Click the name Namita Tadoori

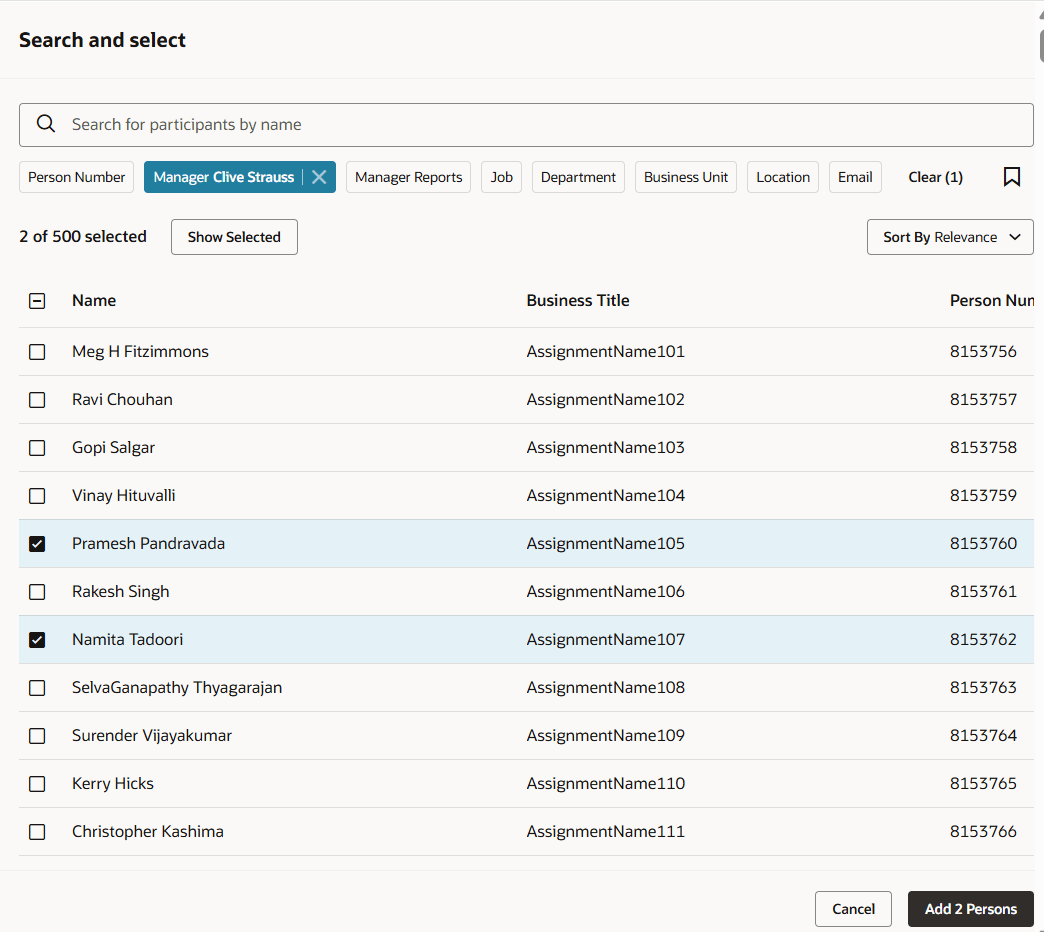pyautogui.click(x=128, y=639)
